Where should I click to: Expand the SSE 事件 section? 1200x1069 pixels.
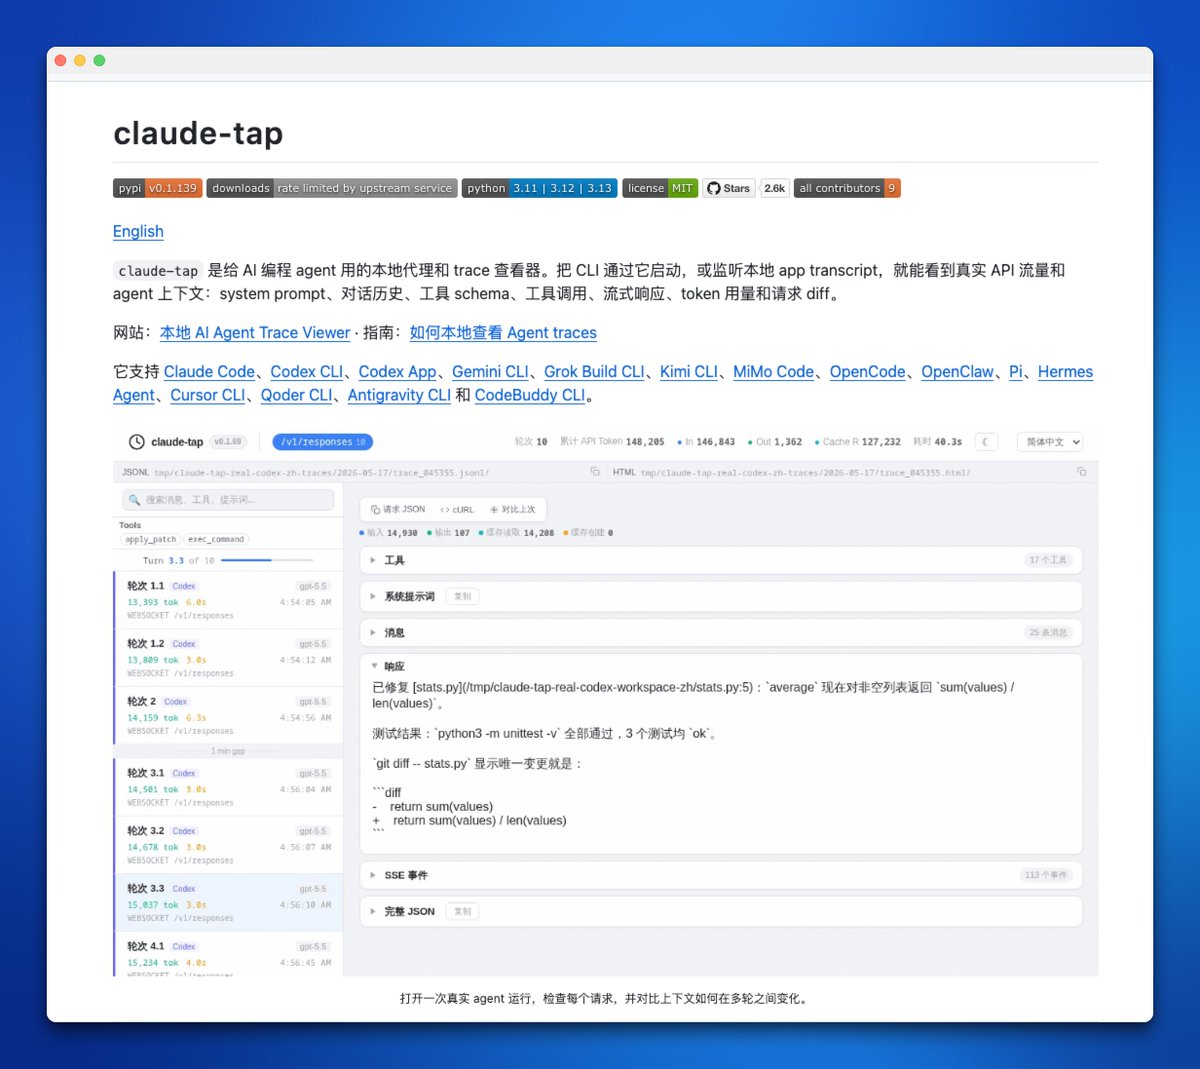click(x=721, y=875)
